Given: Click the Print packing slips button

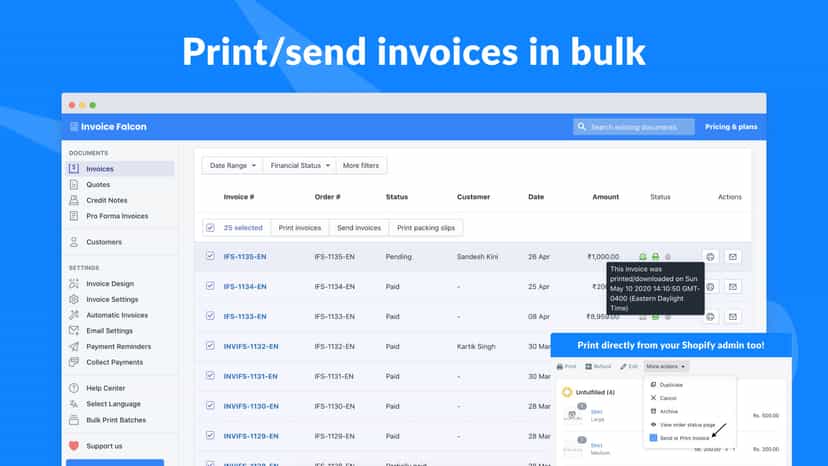Looking at the screenshot, I should [x=426, y=228].
